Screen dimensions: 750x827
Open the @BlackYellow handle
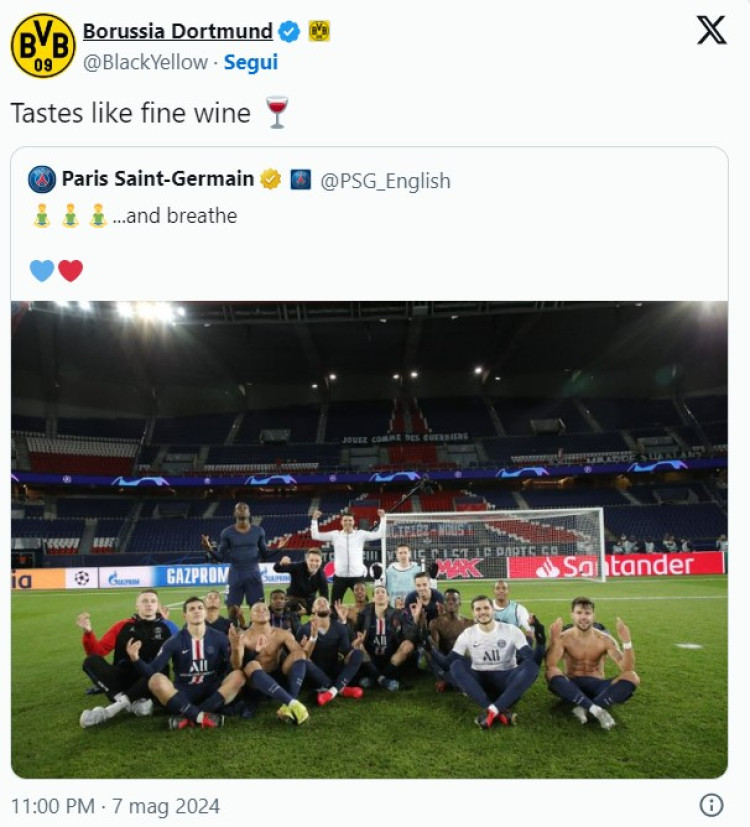[x=145, y=62]
